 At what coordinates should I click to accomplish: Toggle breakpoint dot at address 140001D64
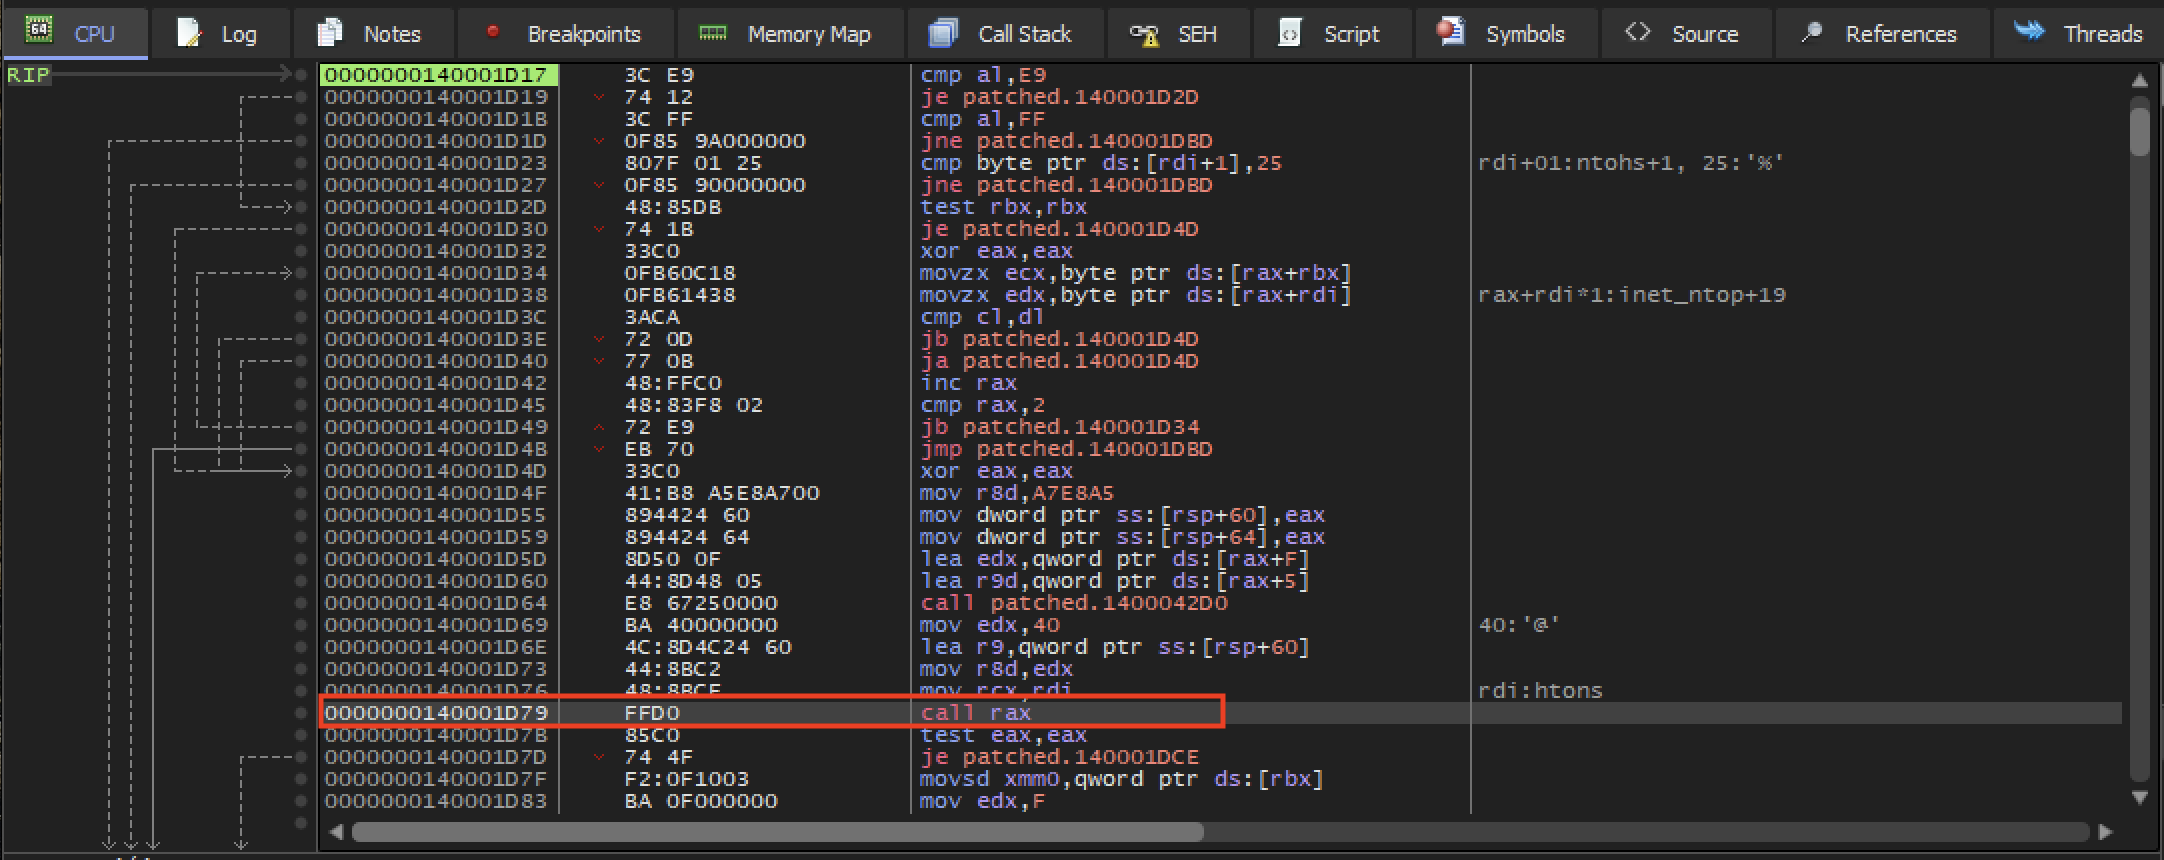pos(301,603)
